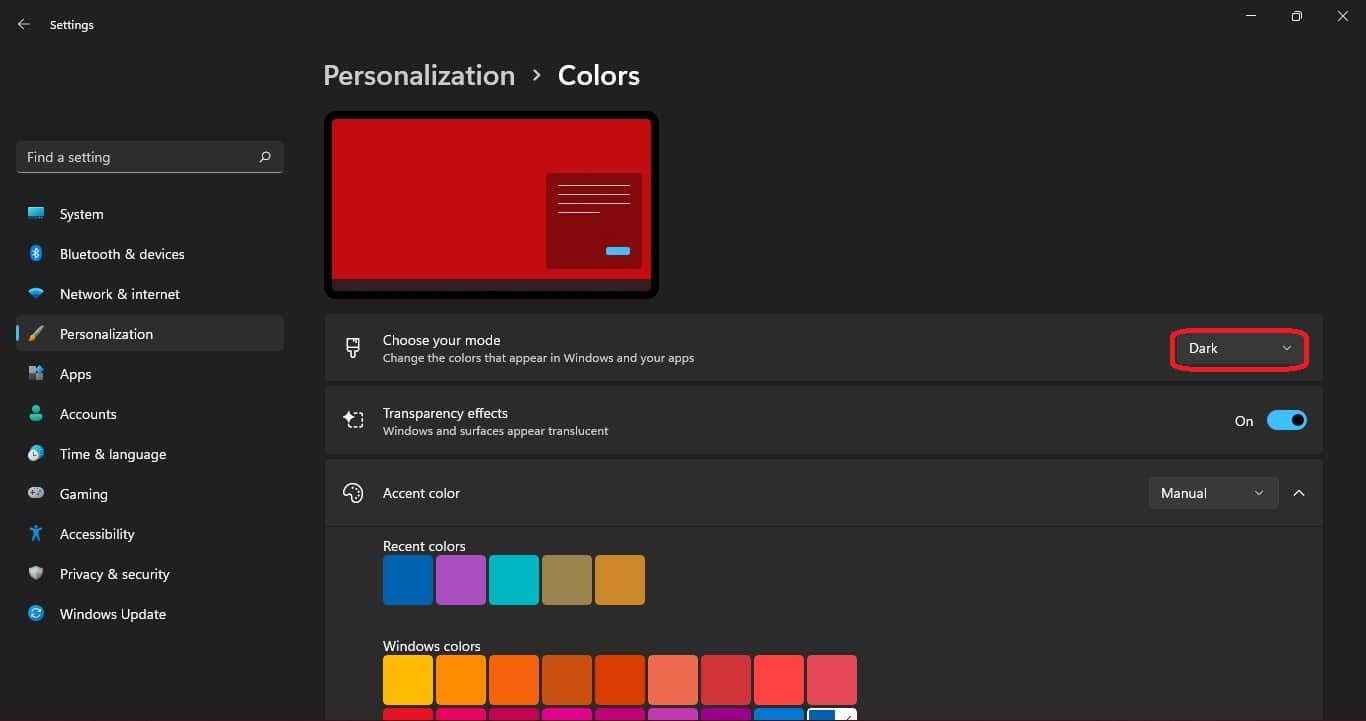Open Time & language settings
Viewport: 1366px width, 721px height.
(x=112, y=454)
